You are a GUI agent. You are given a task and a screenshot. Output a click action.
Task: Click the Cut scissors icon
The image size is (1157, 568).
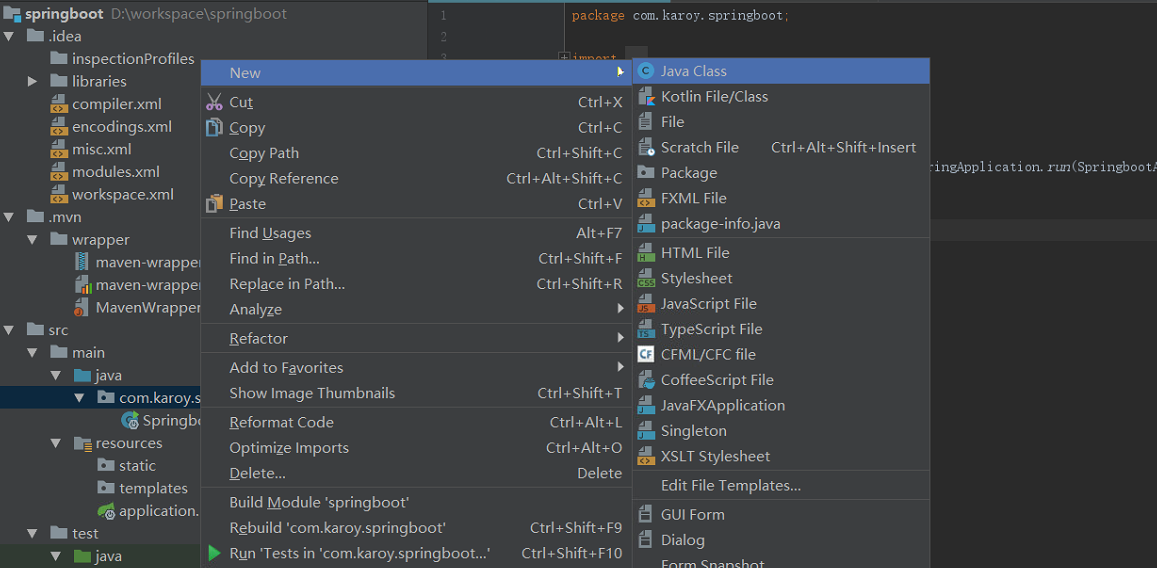pyautogui.click(x=215, y=103)
